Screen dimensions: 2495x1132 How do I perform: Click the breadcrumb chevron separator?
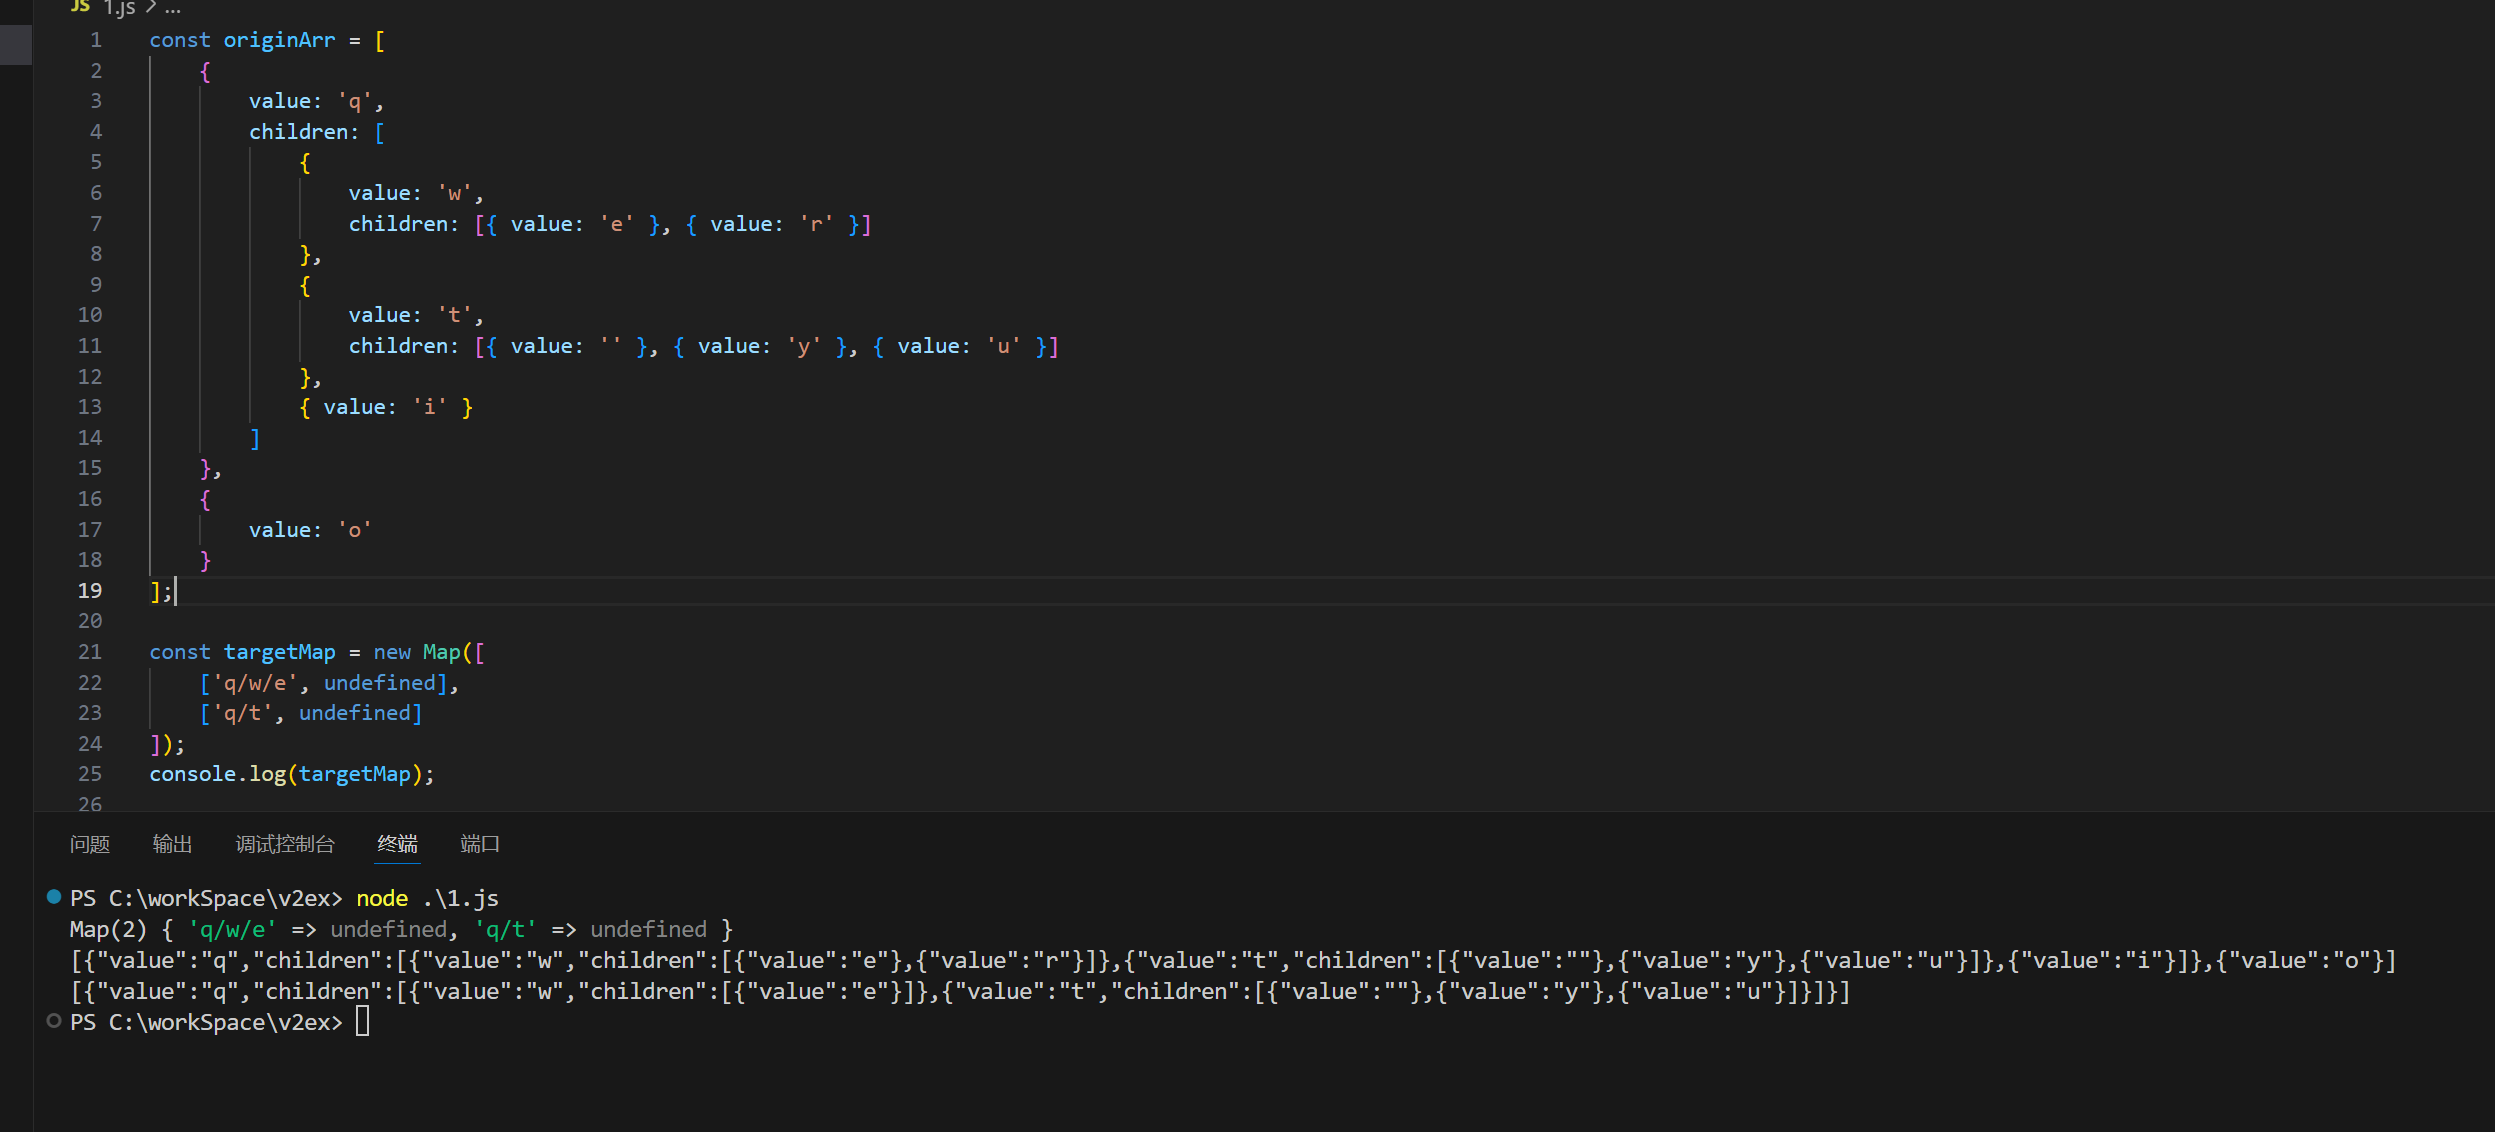(x=151, y=7)
